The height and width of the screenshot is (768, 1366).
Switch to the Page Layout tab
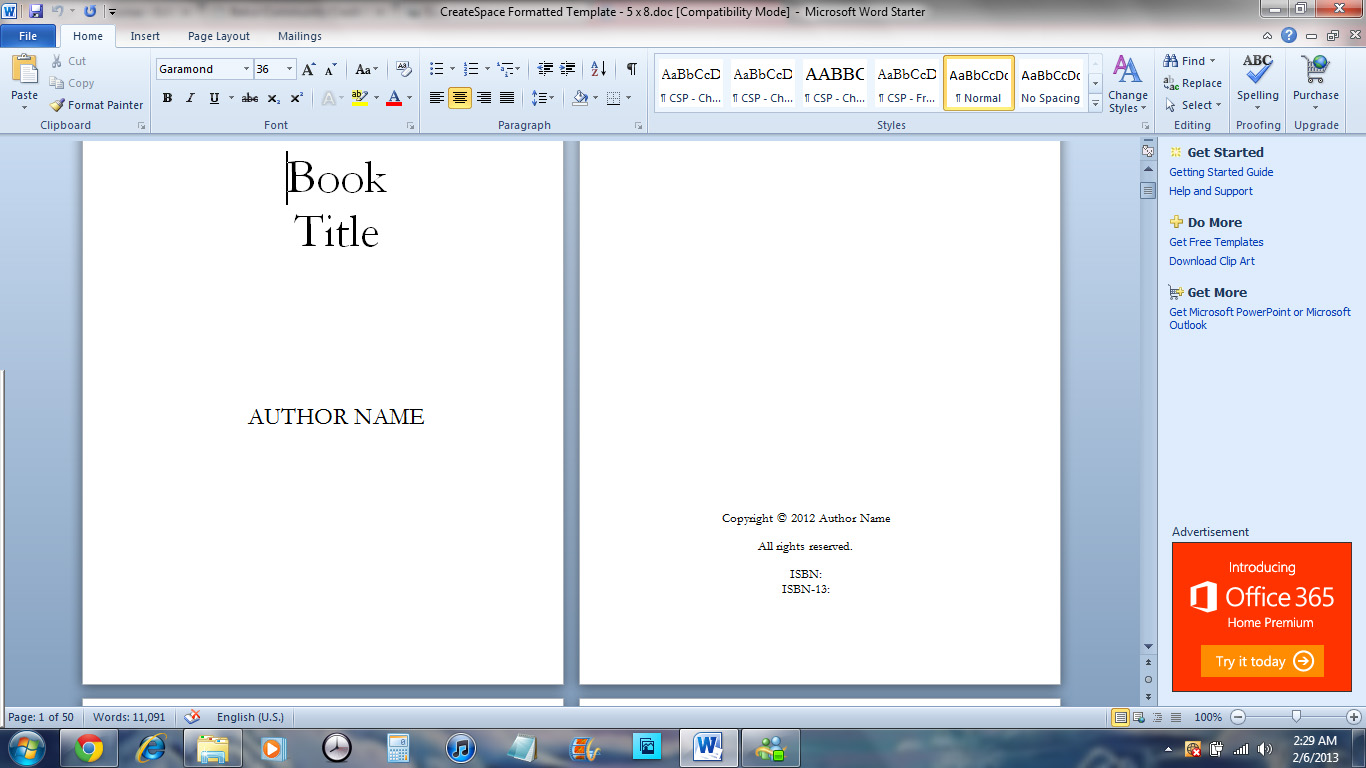[219, 36]
